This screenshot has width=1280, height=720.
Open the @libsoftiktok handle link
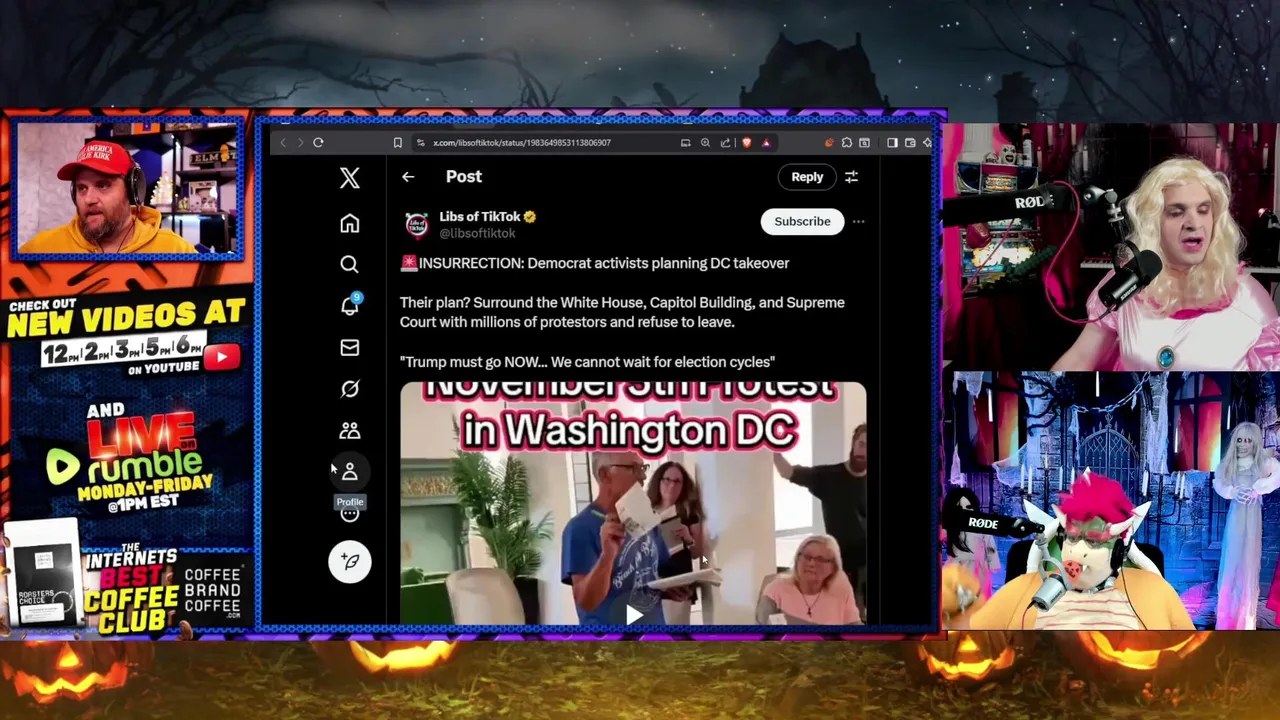[x=477, y=233]
